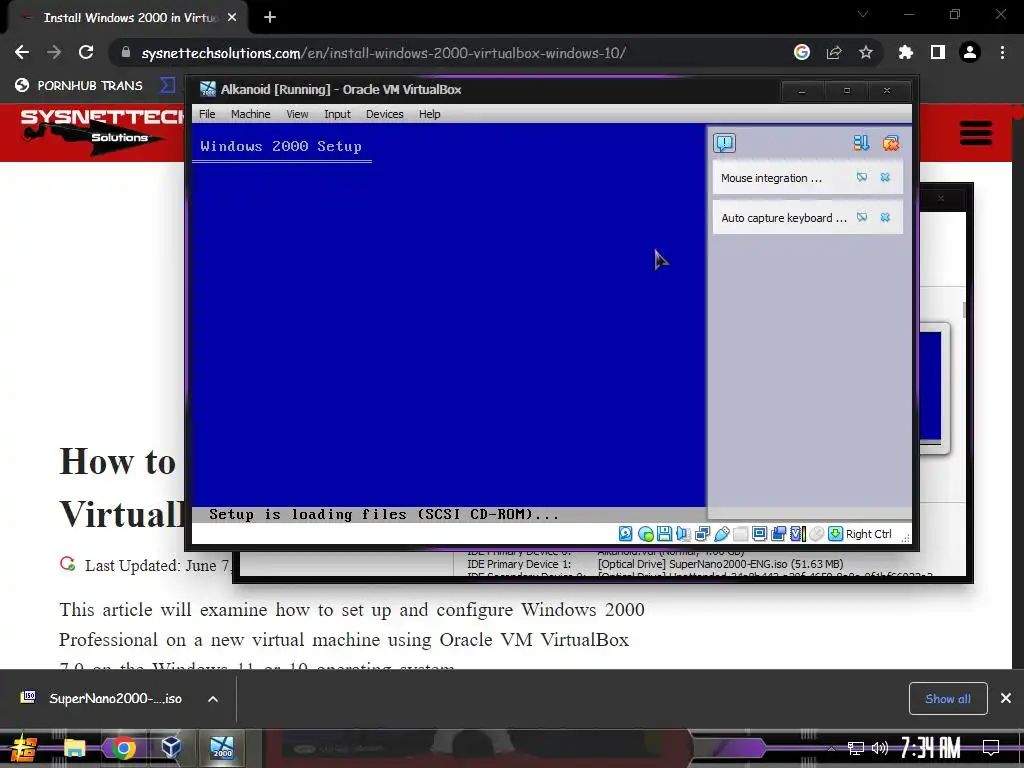The width and height of the screenshot is (1024, 768).
Task: Open the action center notifications icon
Action: click(991, 748)
